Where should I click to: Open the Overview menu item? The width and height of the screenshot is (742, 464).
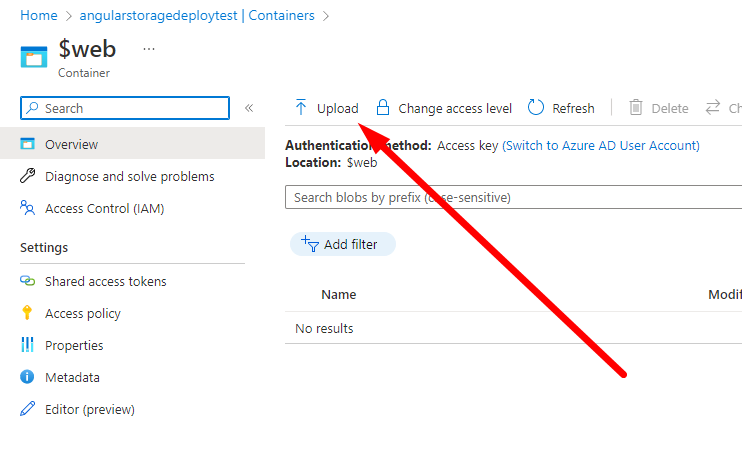(71, 144)
